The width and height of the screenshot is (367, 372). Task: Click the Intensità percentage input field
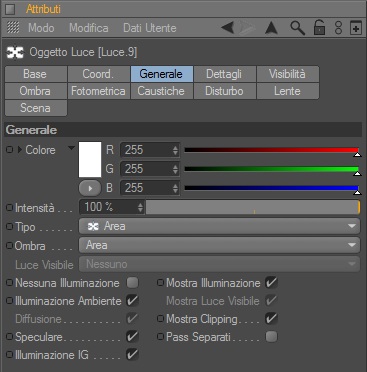point(112,207)
